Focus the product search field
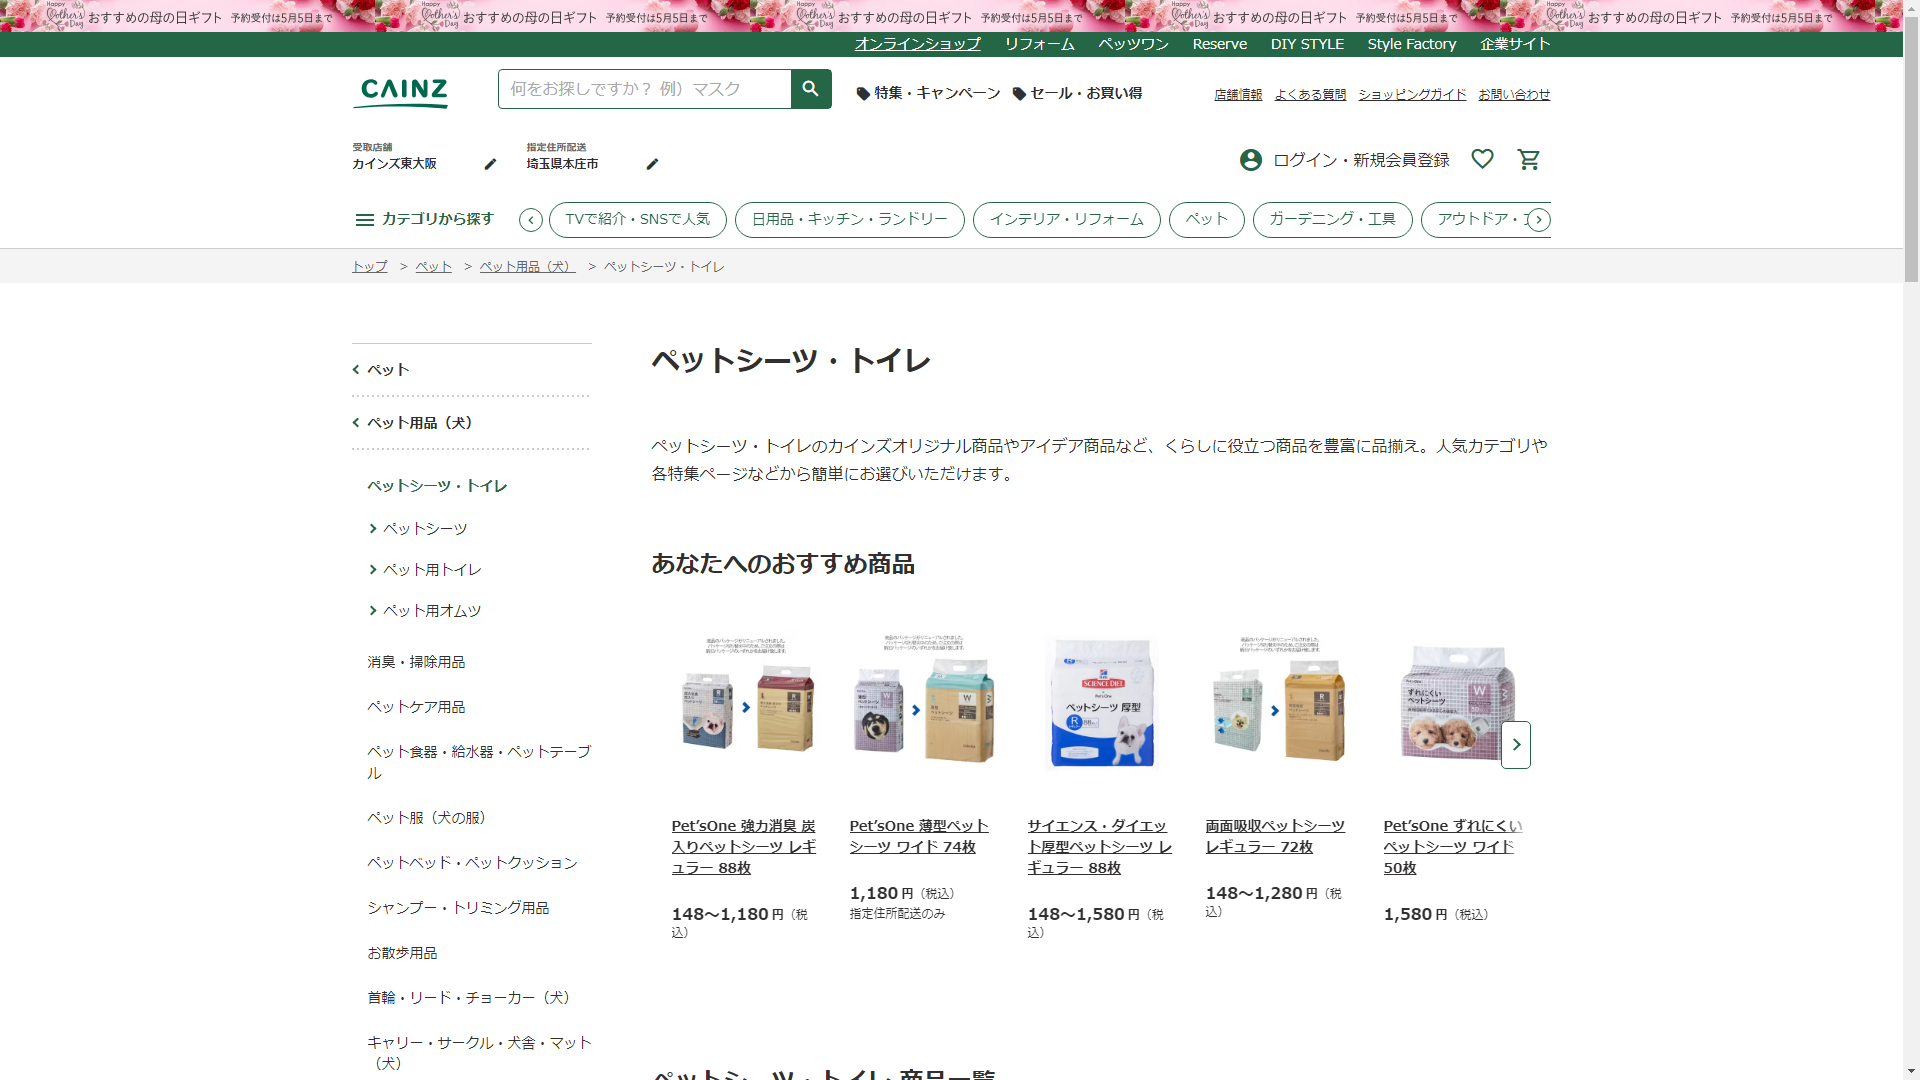The image size is (1920, 1080). point(645,89)
